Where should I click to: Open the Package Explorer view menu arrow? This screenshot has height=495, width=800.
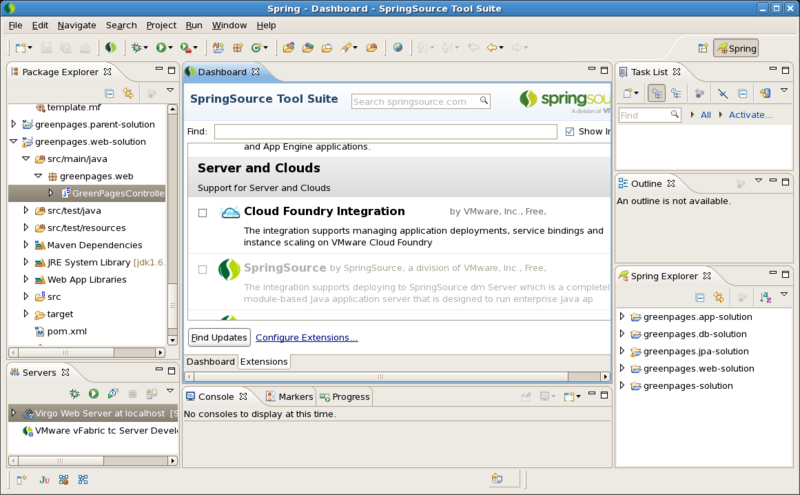[170, 91]
